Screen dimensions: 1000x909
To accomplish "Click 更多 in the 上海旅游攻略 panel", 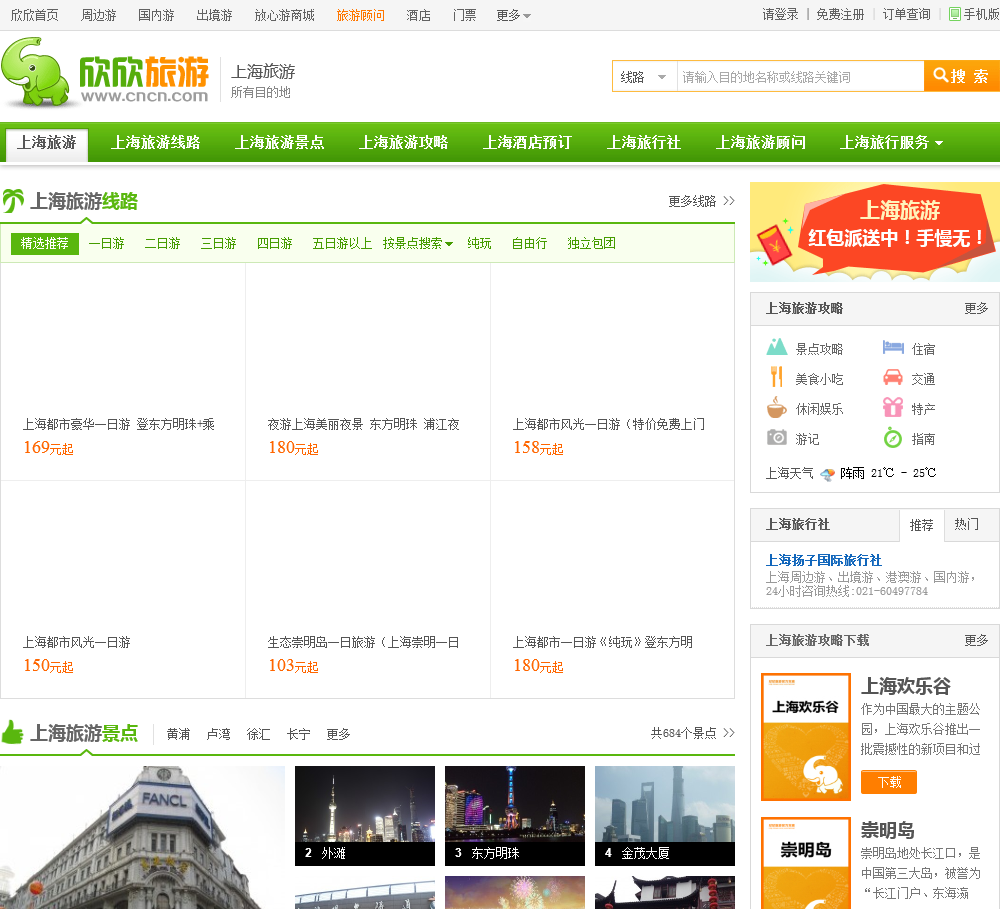I will pos(976,309).
